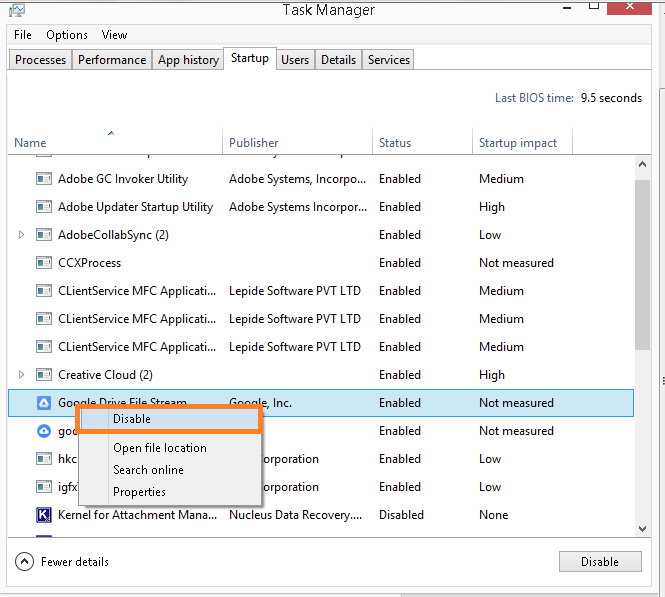665x597 pixels.
Task: Click the scrollbar down arrow
Action: pyautogui.click(x=642, y=528)
